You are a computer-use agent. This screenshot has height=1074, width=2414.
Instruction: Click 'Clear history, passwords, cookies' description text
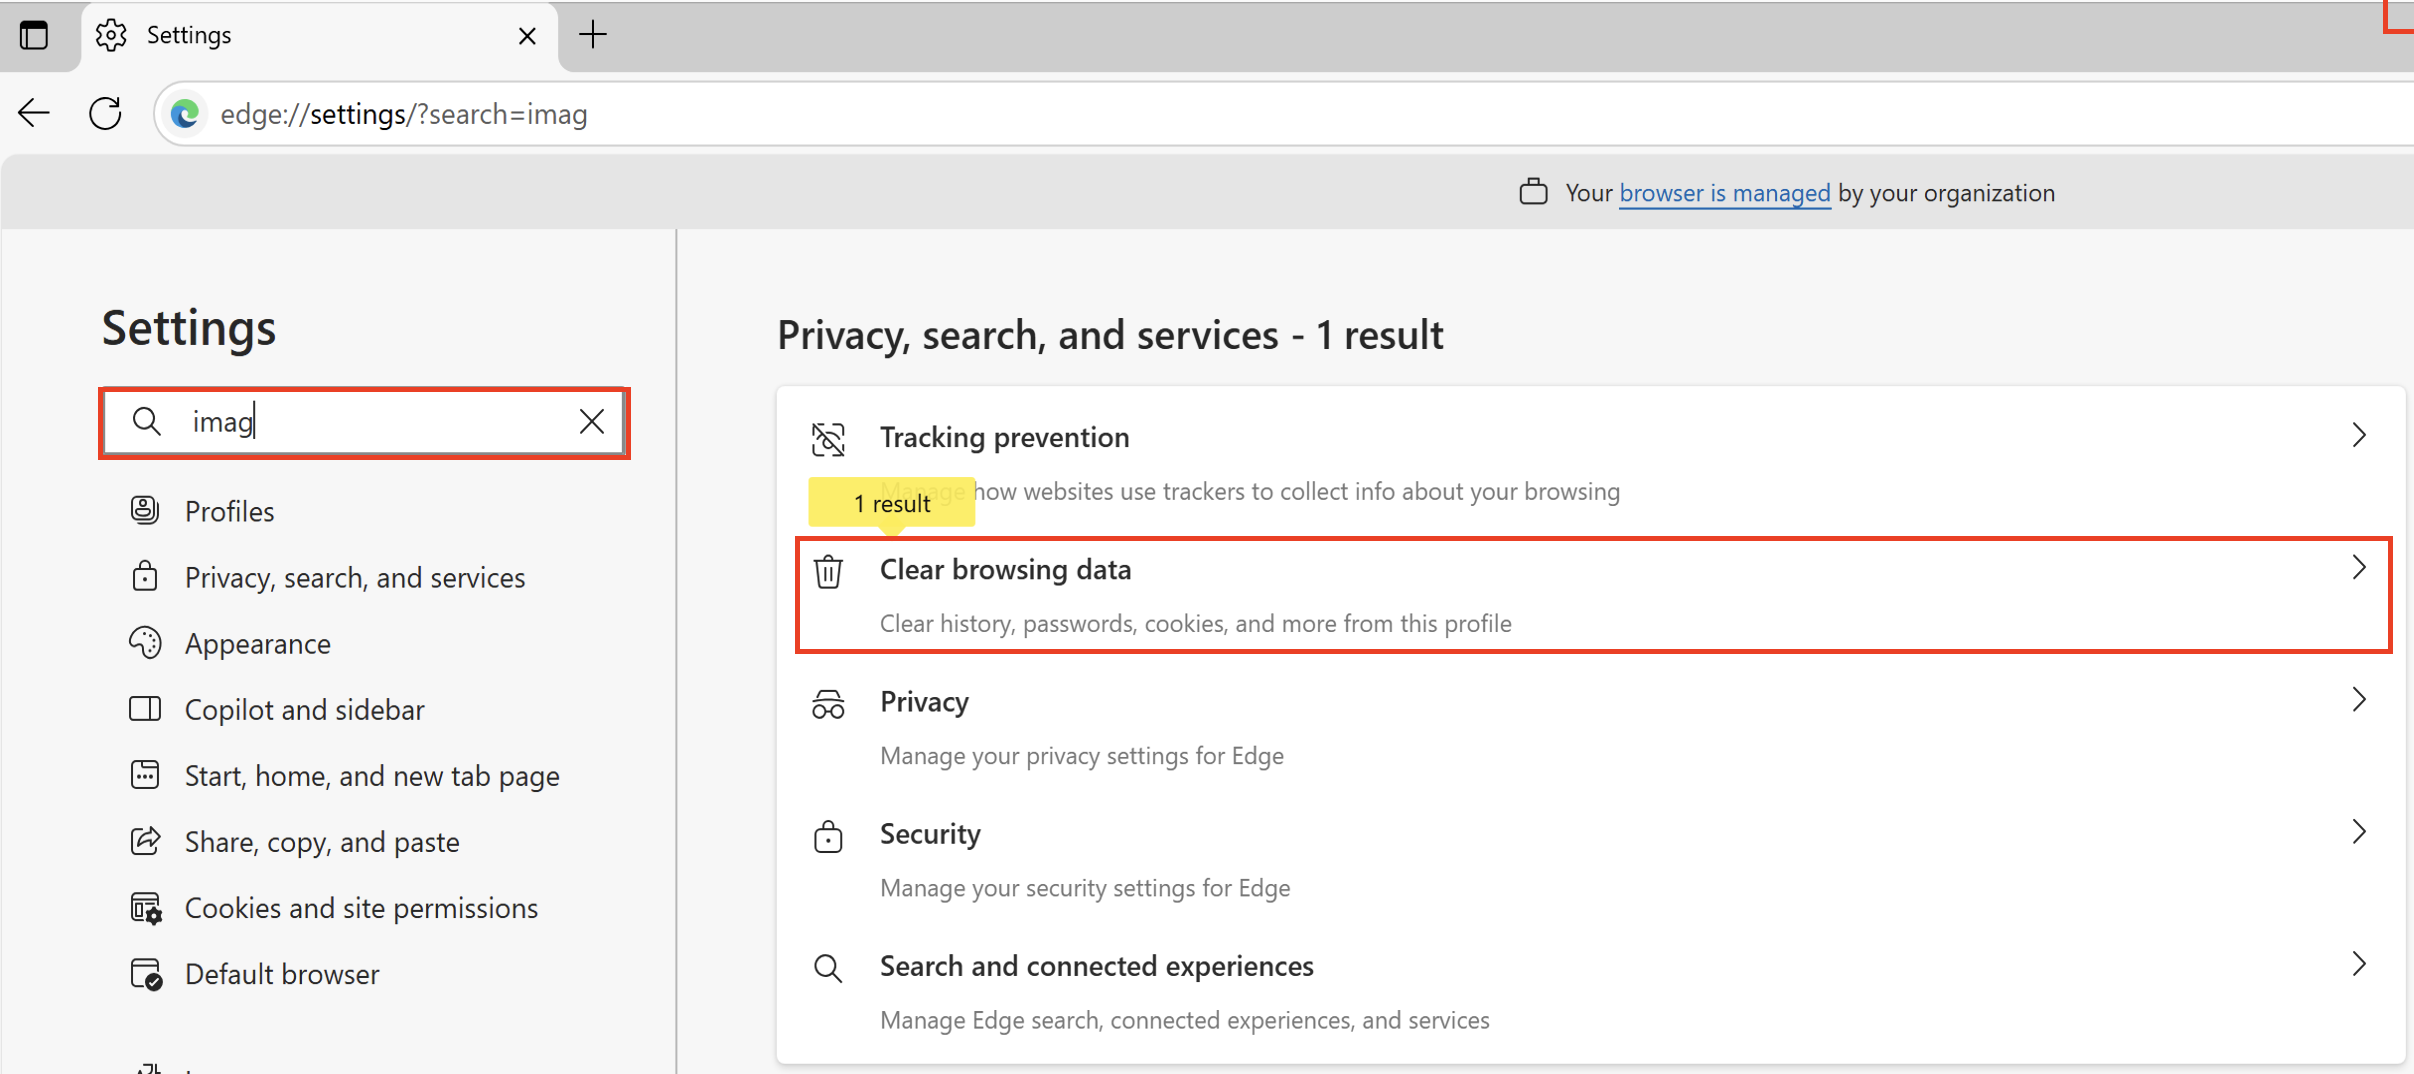click(x=1195, y=623)
